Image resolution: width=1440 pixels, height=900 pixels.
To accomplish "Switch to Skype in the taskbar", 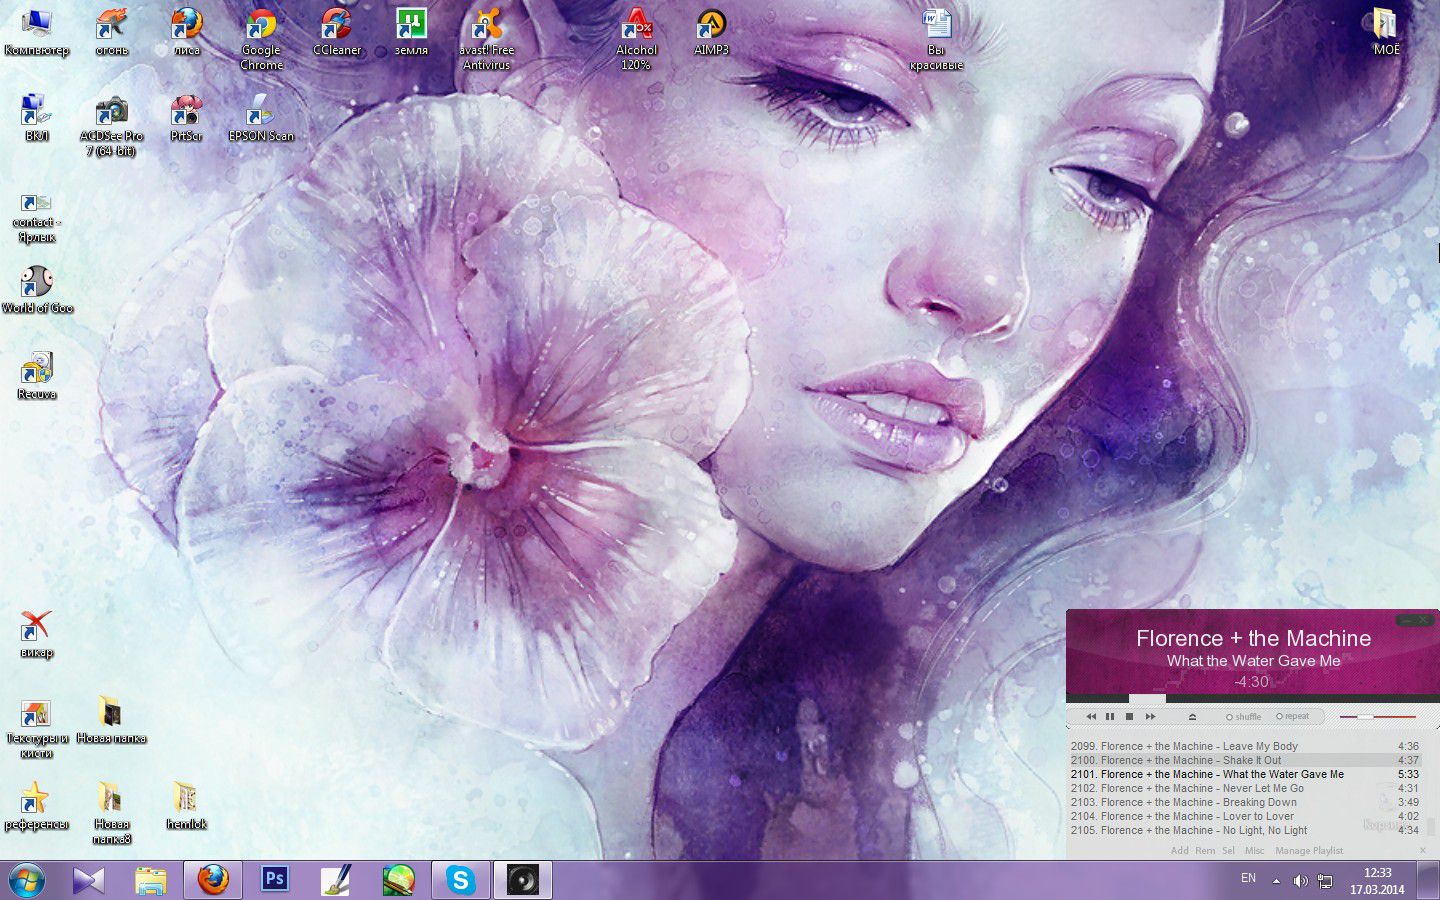I will tap(461, 880).
